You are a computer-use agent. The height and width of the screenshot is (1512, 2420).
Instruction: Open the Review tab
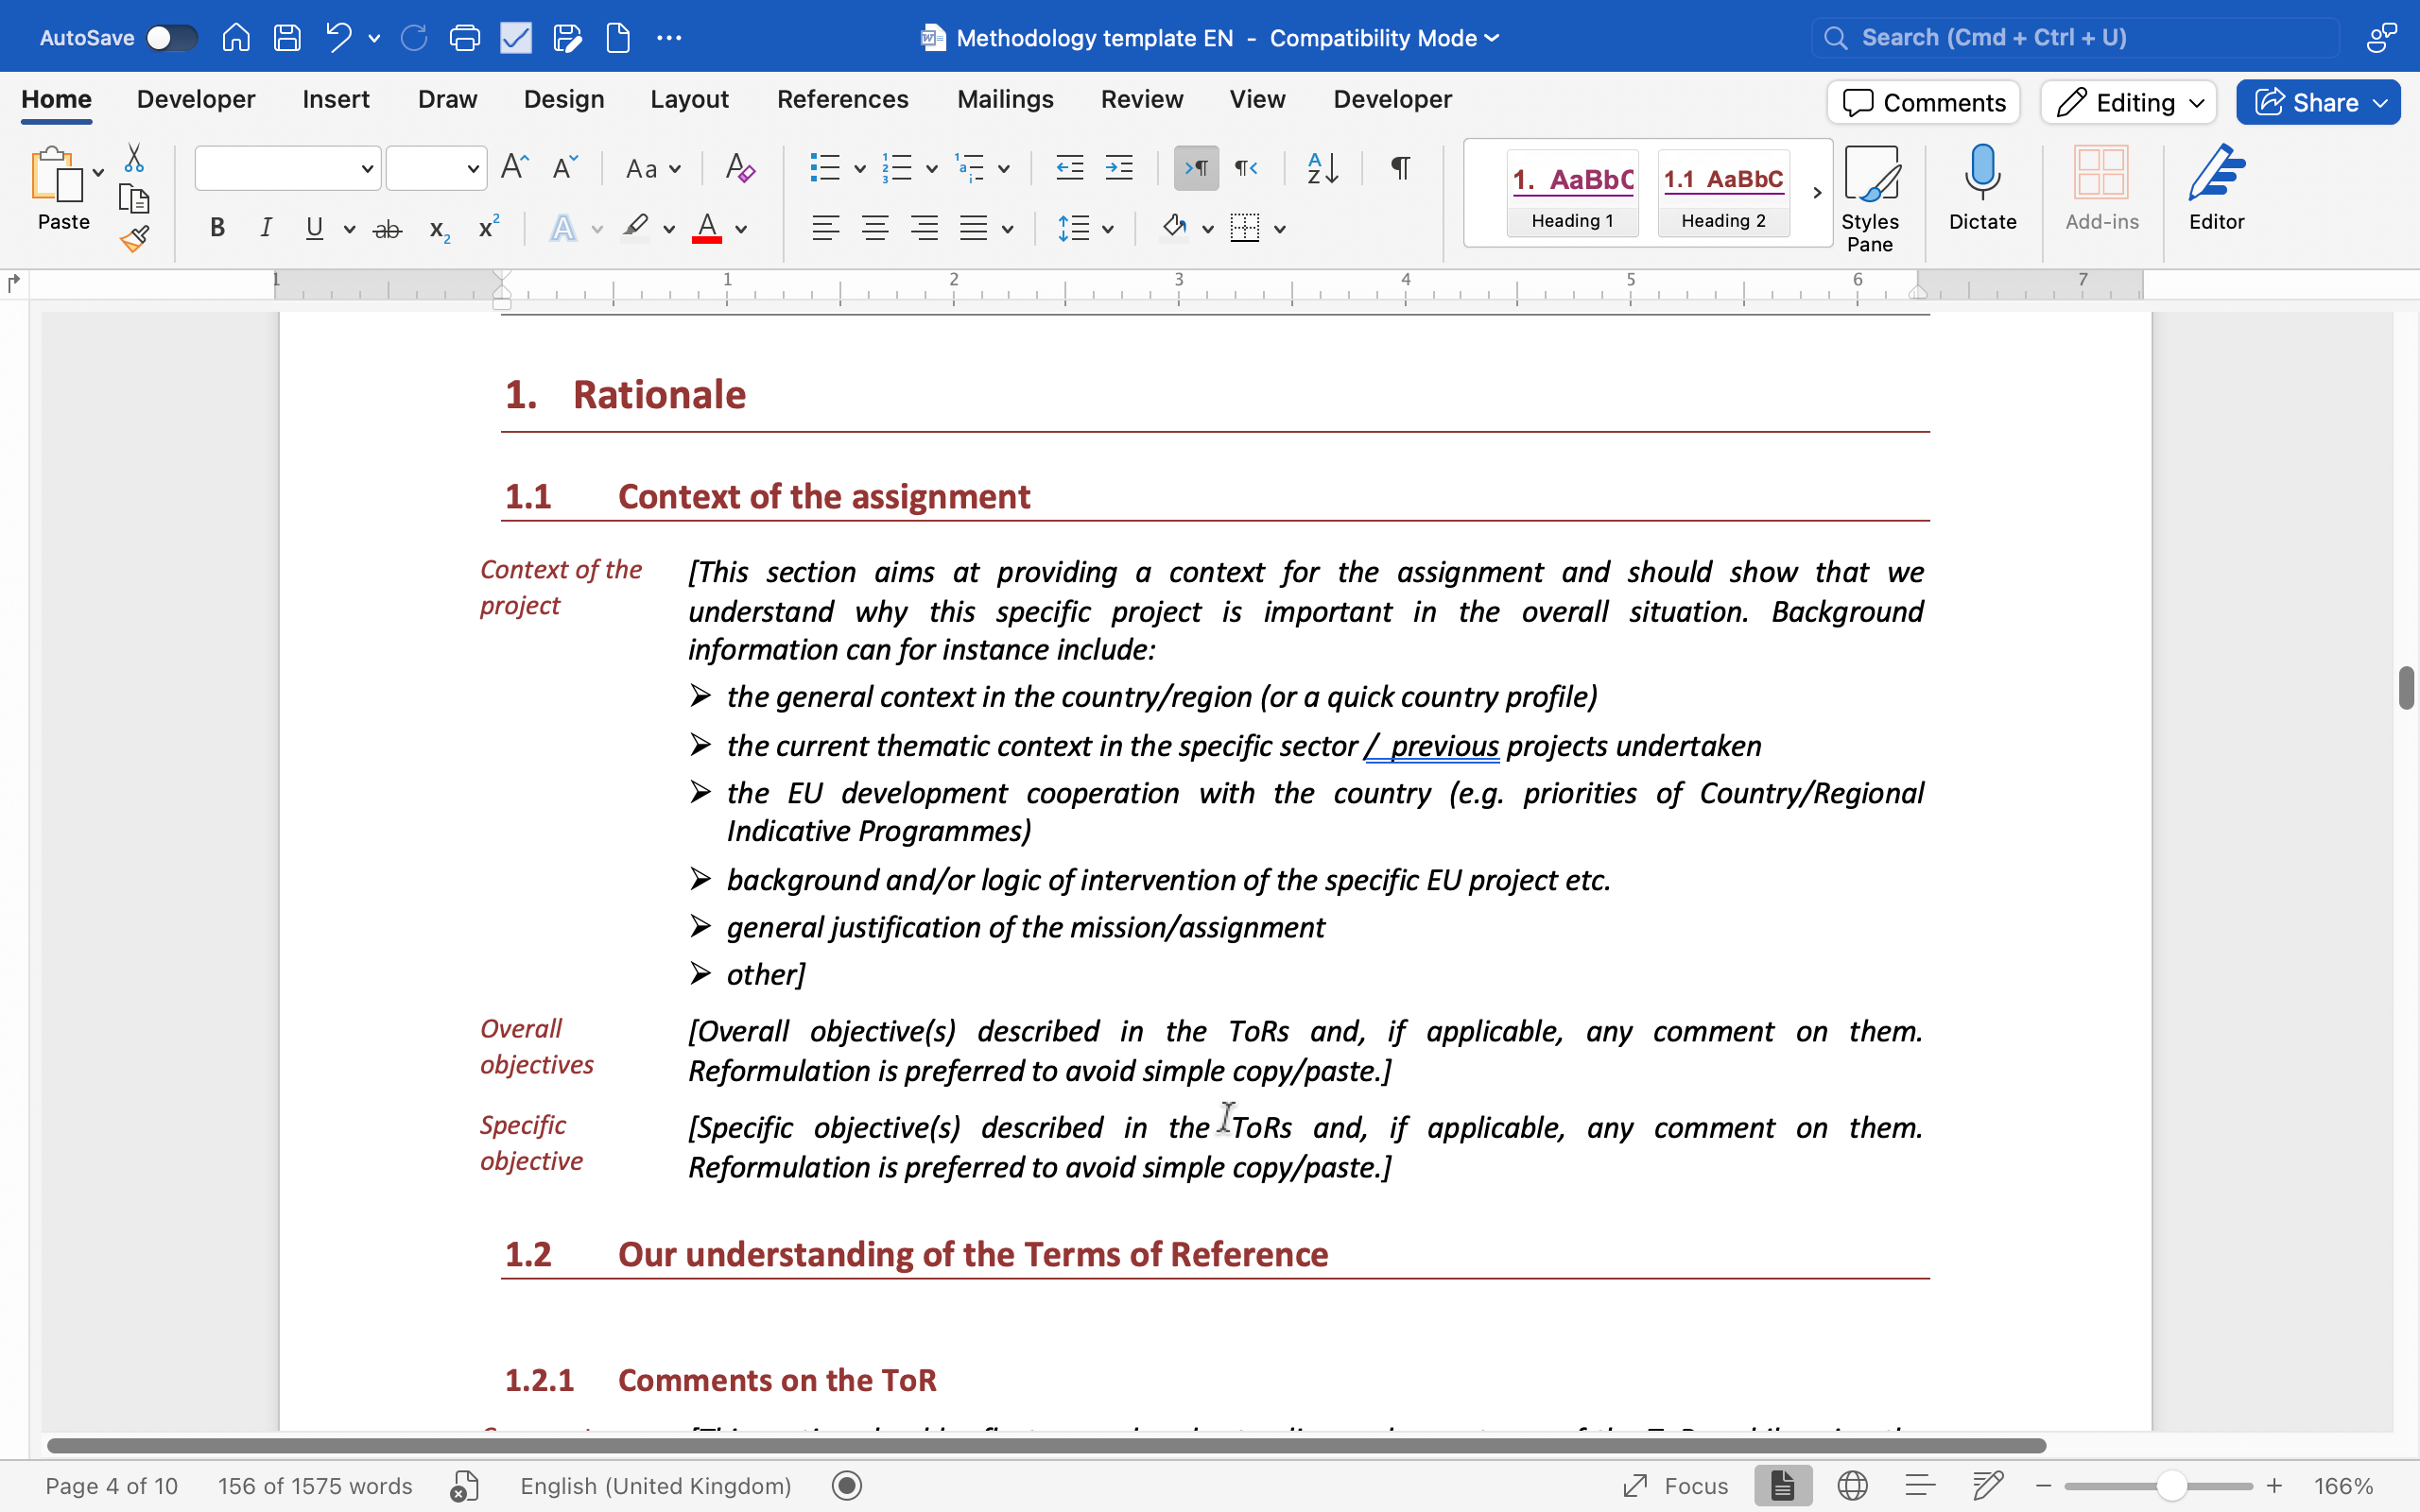tap(1142, 99)
